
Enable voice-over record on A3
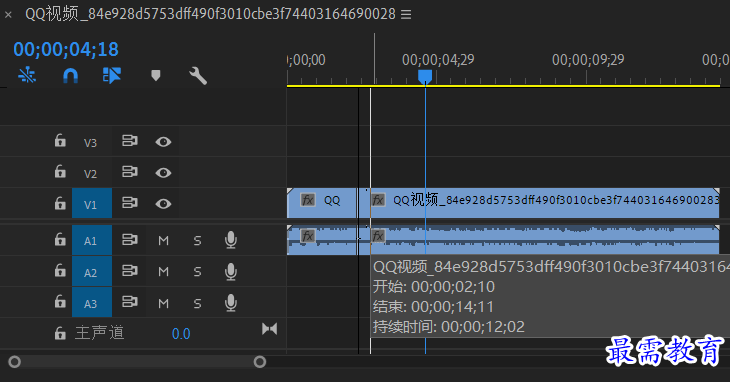231,303
